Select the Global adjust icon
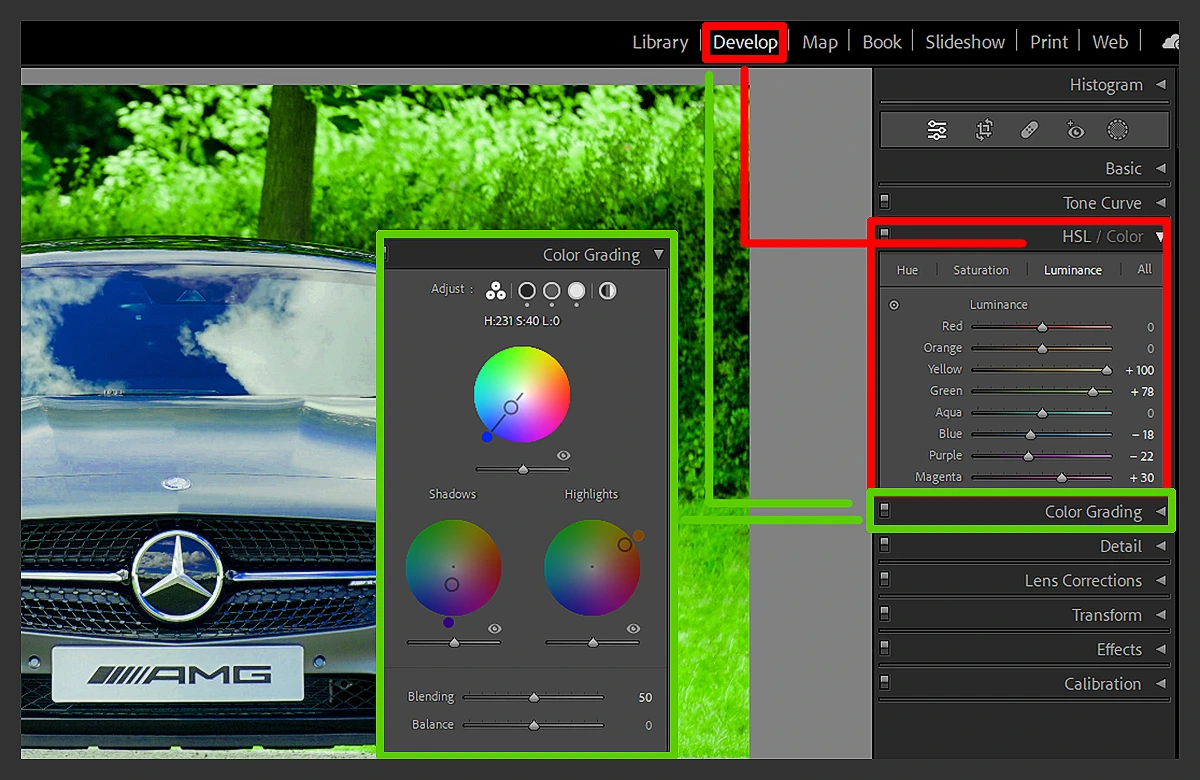 coord(608,291)
